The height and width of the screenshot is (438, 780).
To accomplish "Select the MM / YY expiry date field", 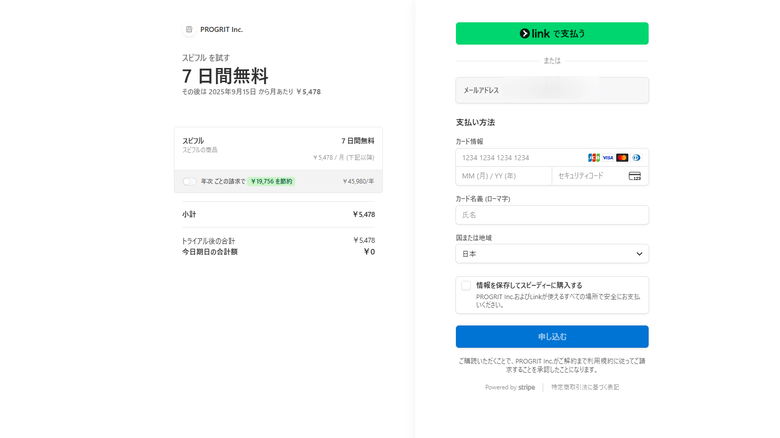I will [x=503, y=176].
